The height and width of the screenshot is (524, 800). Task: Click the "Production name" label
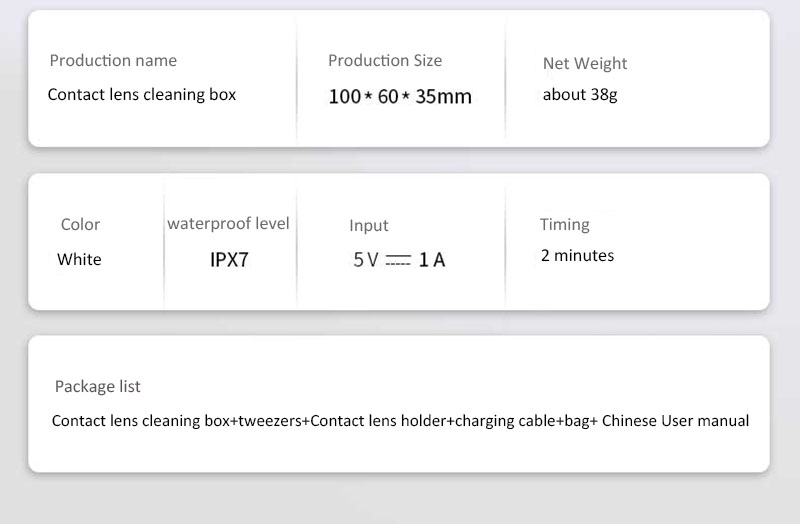coord(113,61)
